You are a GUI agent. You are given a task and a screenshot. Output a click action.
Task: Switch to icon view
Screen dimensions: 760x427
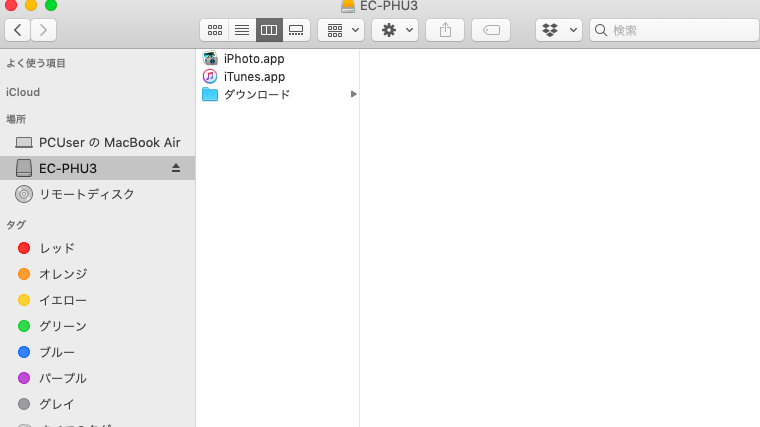215,30
